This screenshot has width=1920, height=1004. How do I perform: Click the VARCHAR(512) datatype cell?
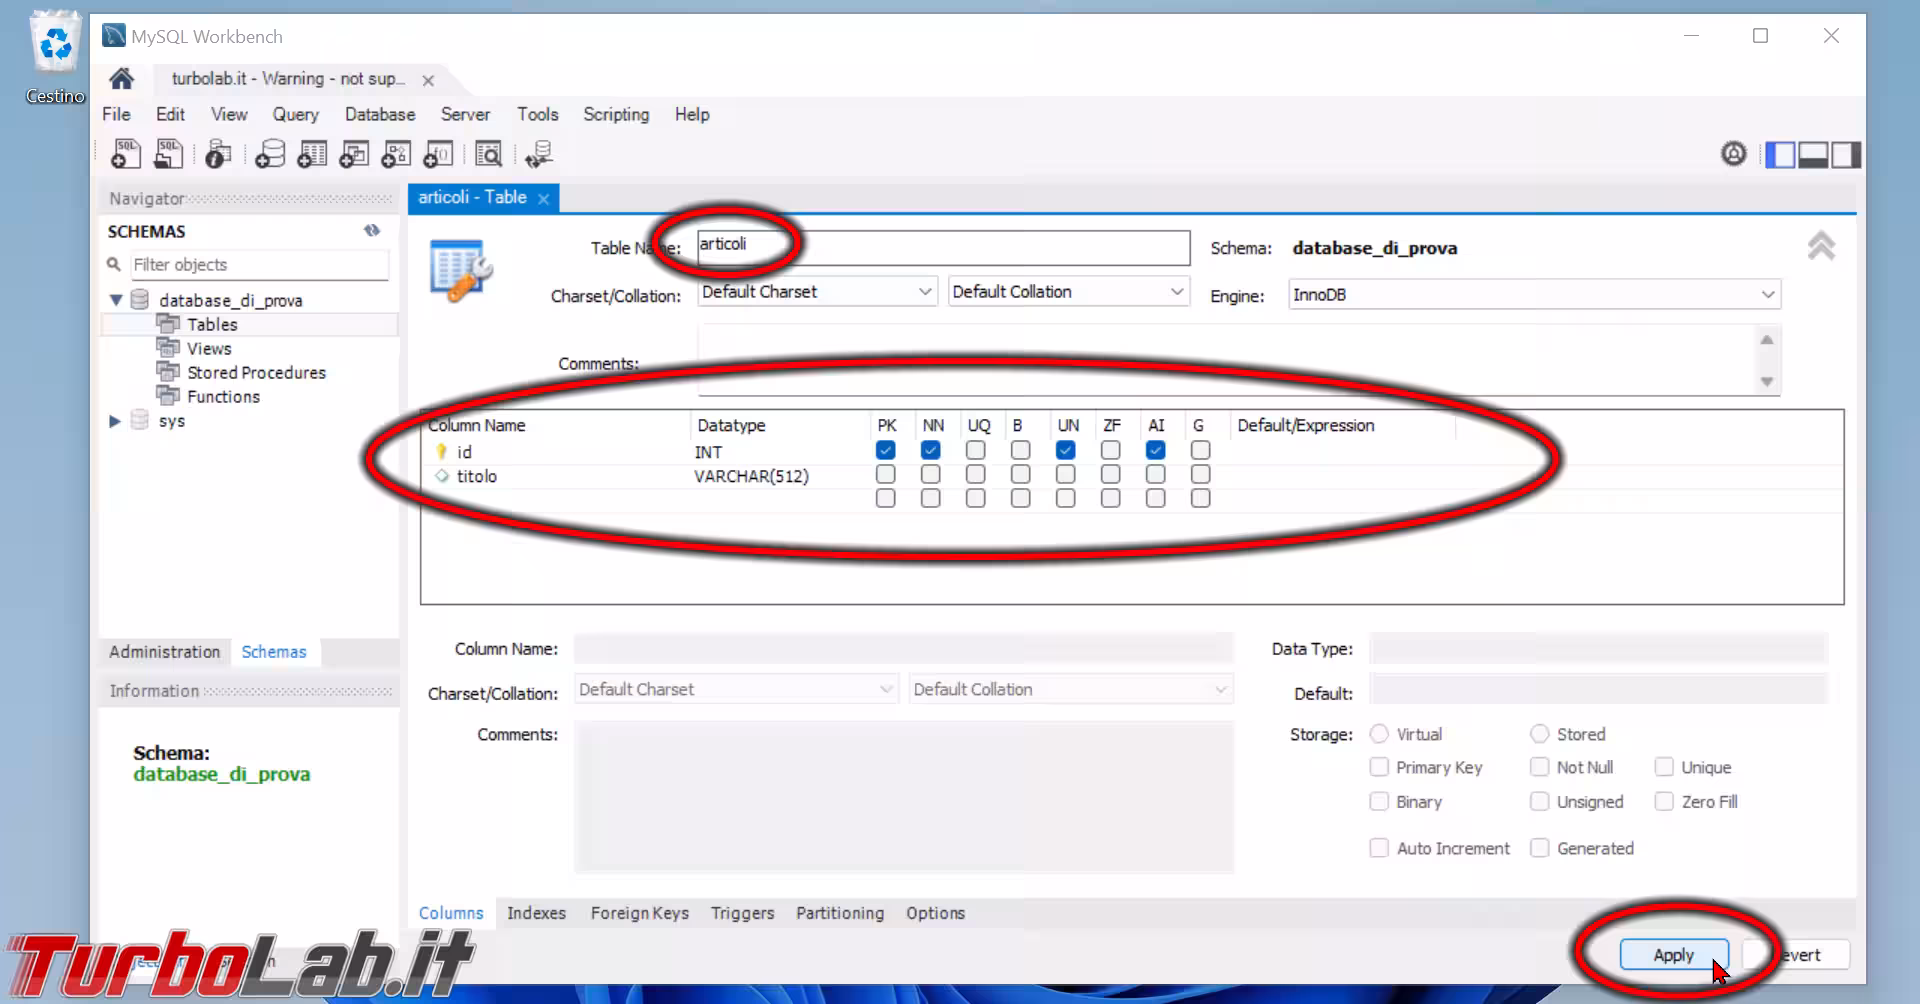[752, 476]
